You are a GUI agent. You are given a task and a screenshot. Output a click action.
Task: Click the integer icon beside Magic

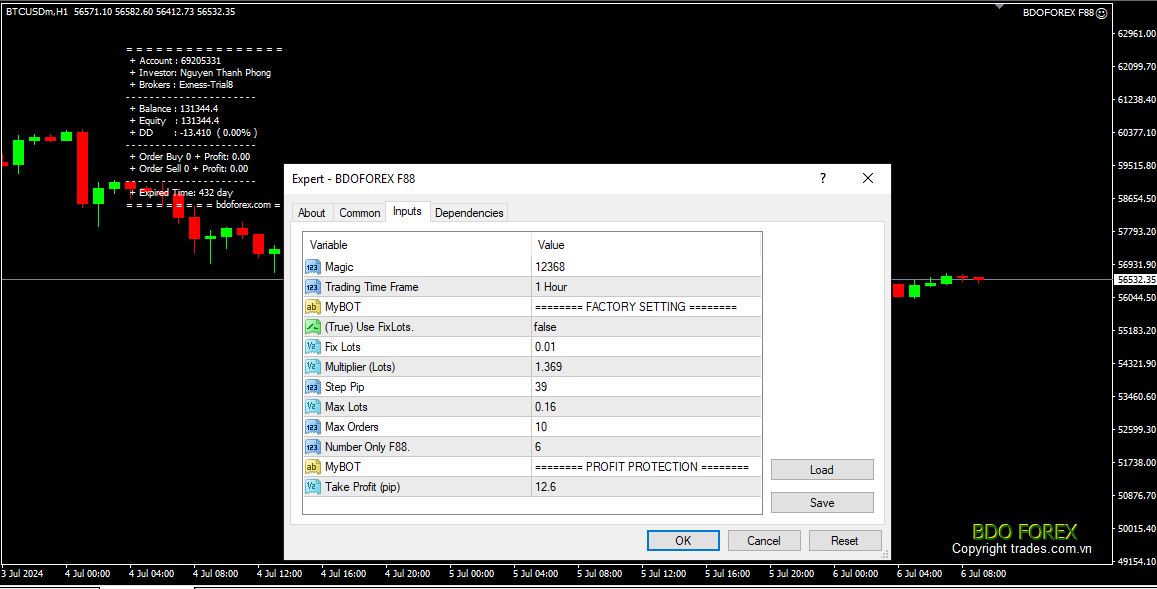click(313, 267)
